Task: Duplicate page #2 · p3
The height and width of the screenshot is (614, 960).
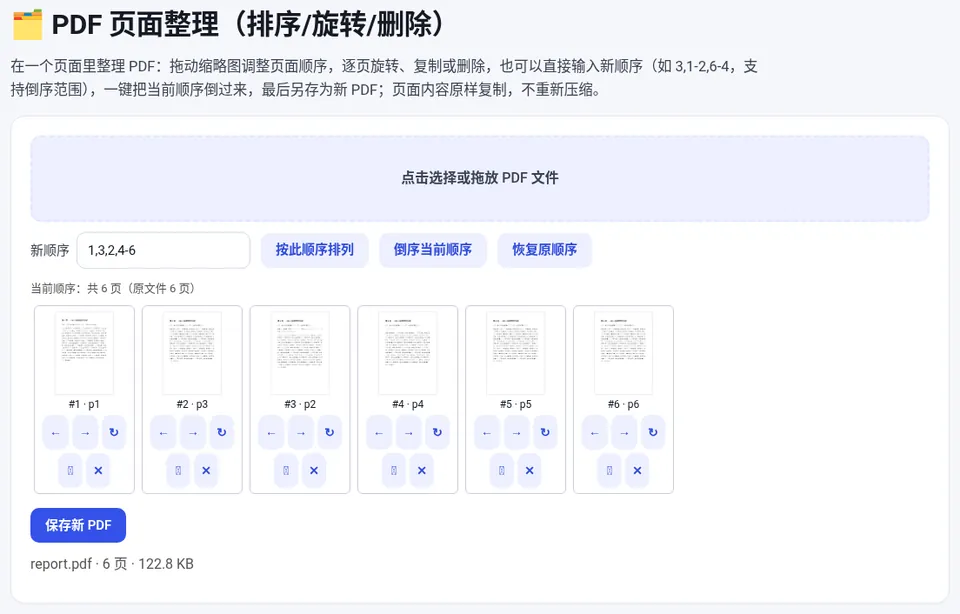Action: 178,471
